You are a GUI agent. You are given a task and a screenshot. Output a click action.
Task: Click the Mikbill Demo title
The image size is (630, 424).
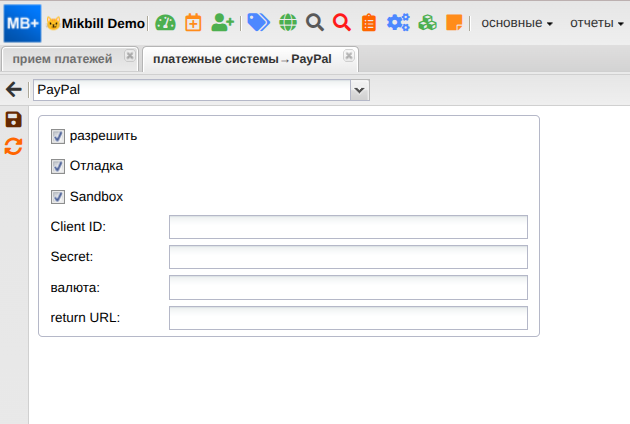(x=103, y=23)
